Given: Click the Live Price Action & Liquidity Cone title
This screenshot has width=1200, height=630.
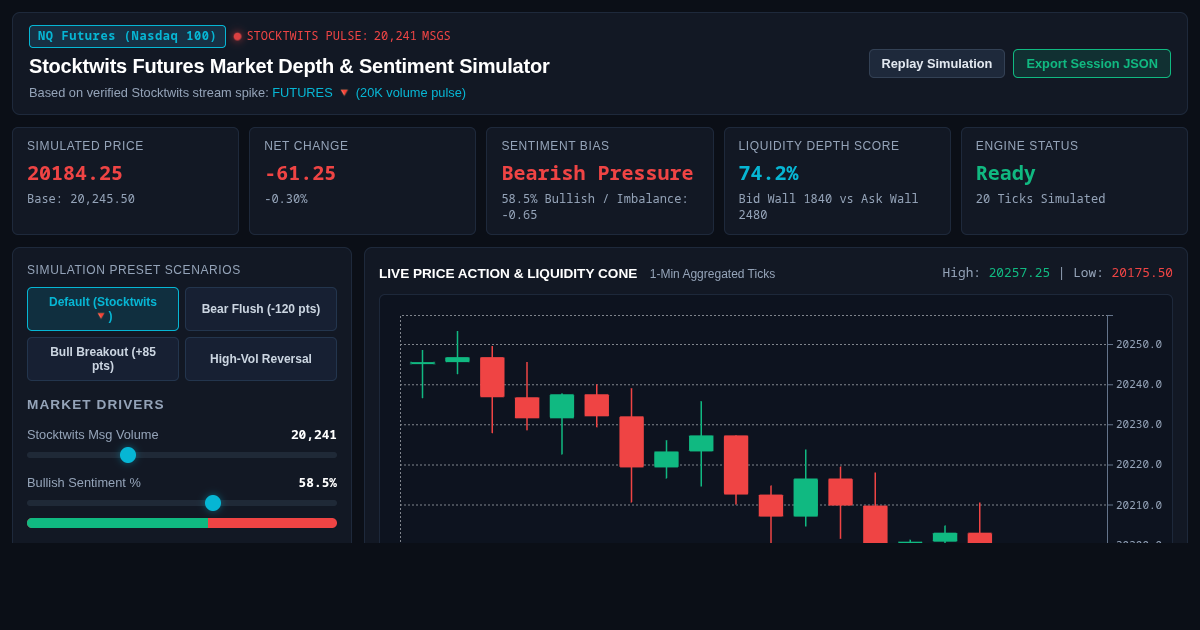Looking at the screenshot, I should click(508, 273).
